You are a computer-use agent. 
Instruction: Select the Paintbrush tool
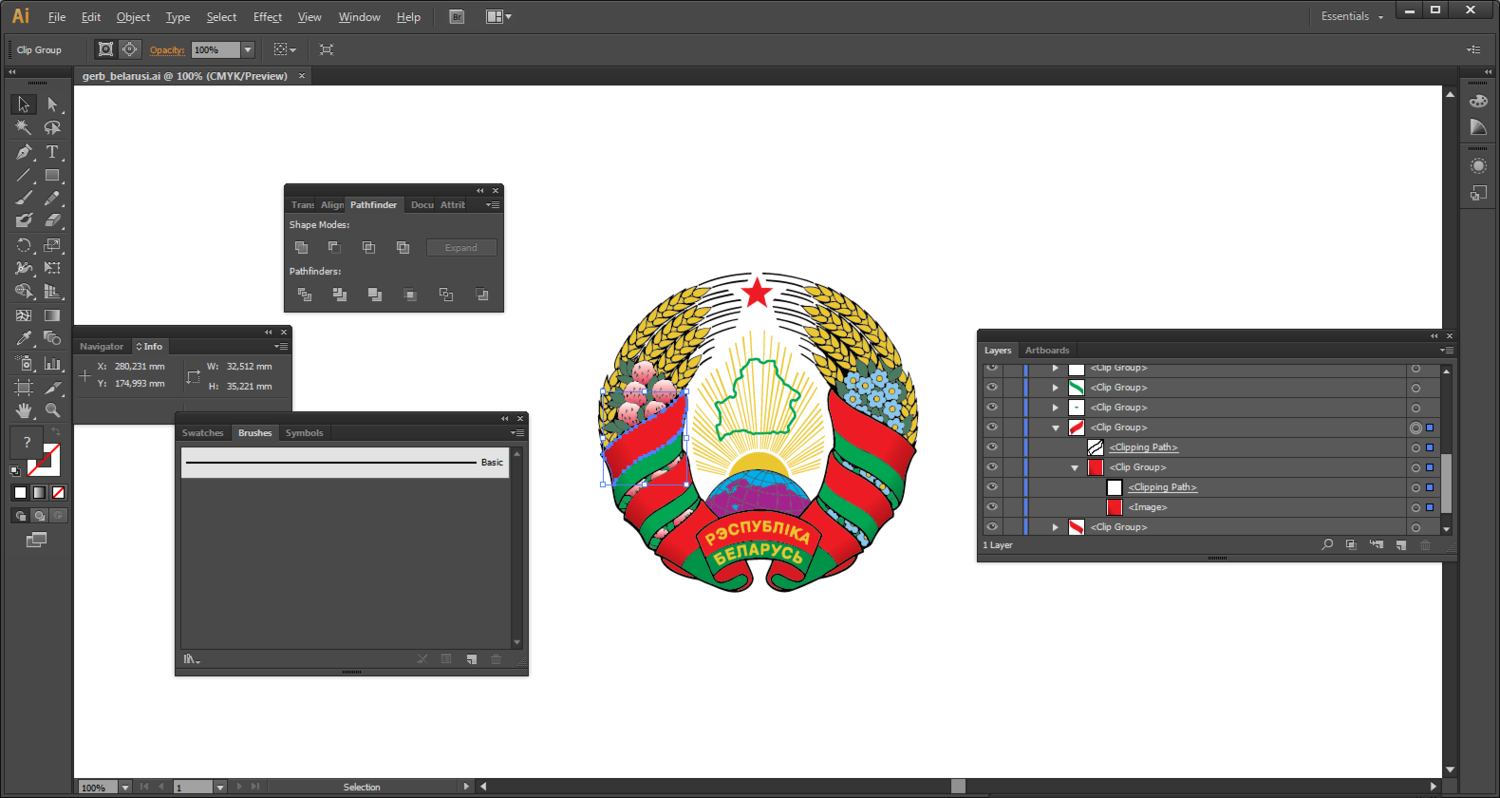23,198
